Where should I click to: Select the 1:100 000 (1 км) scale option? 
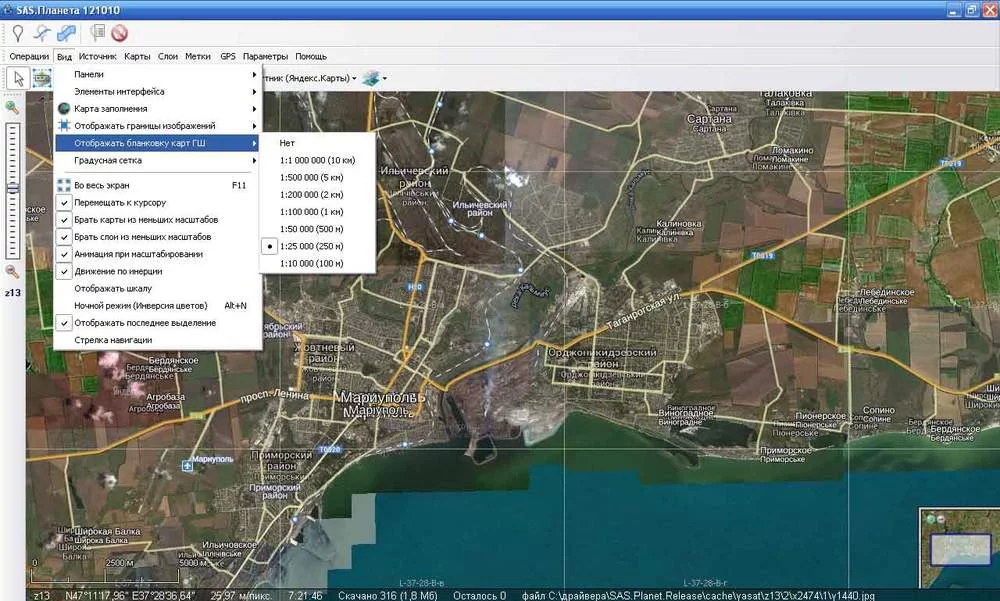coord(311,212)
